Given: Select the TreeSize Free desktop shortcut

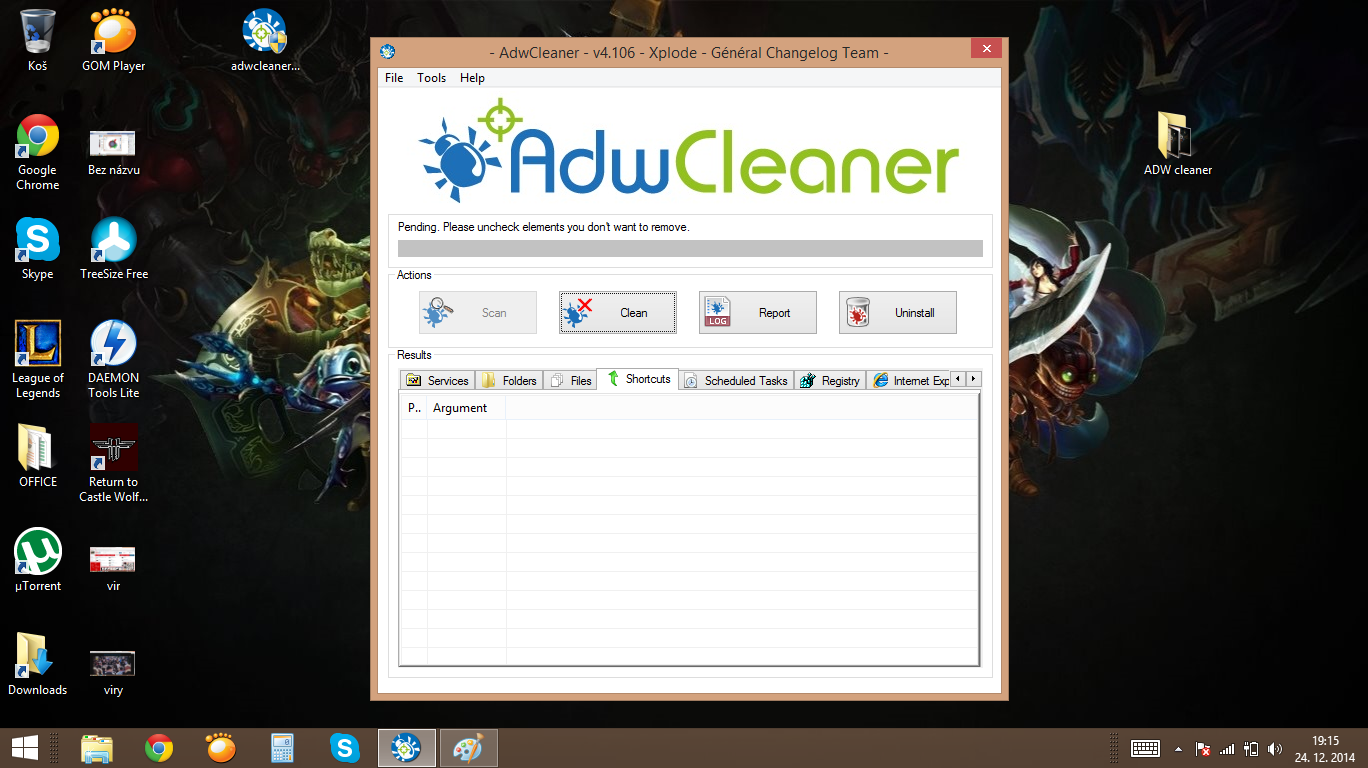Looking at the screenshot, I should [114, 249].
